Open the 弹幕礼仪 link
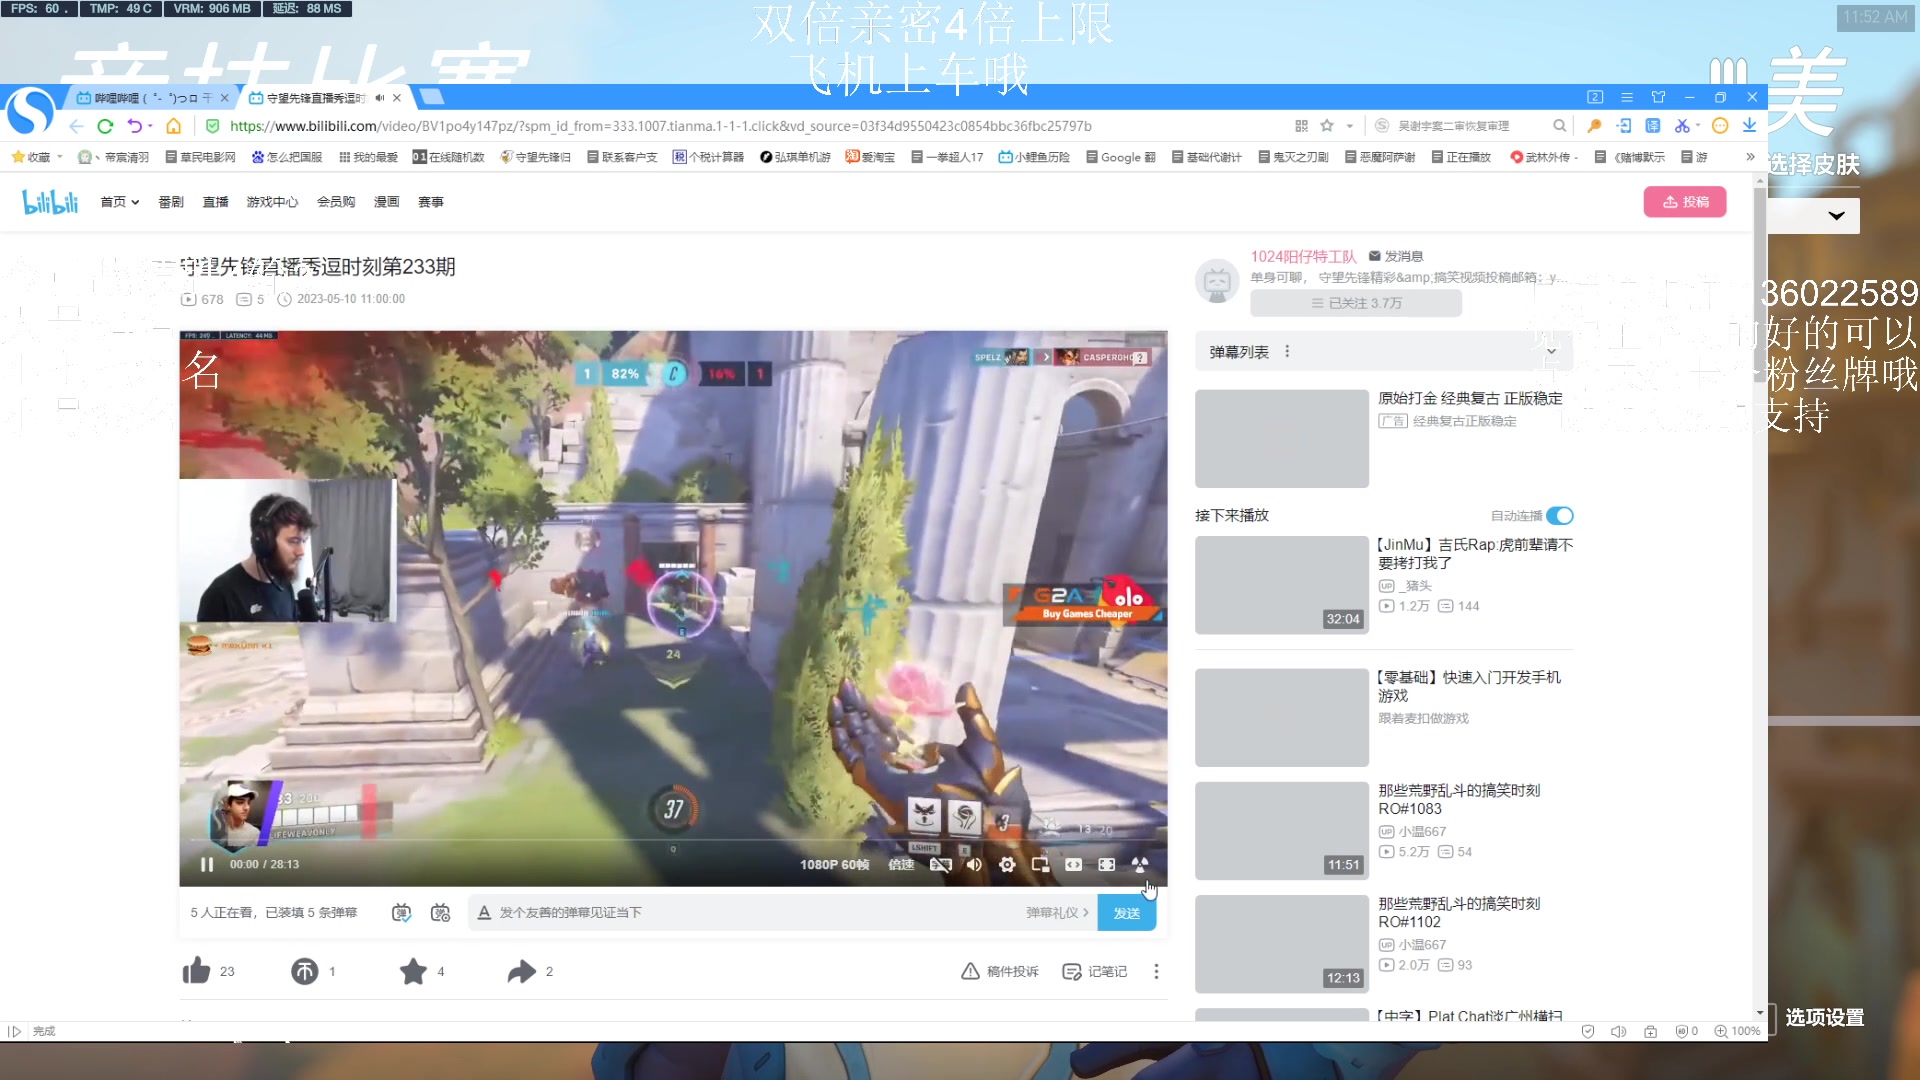1920x1080 pixels. point(1057,913)
